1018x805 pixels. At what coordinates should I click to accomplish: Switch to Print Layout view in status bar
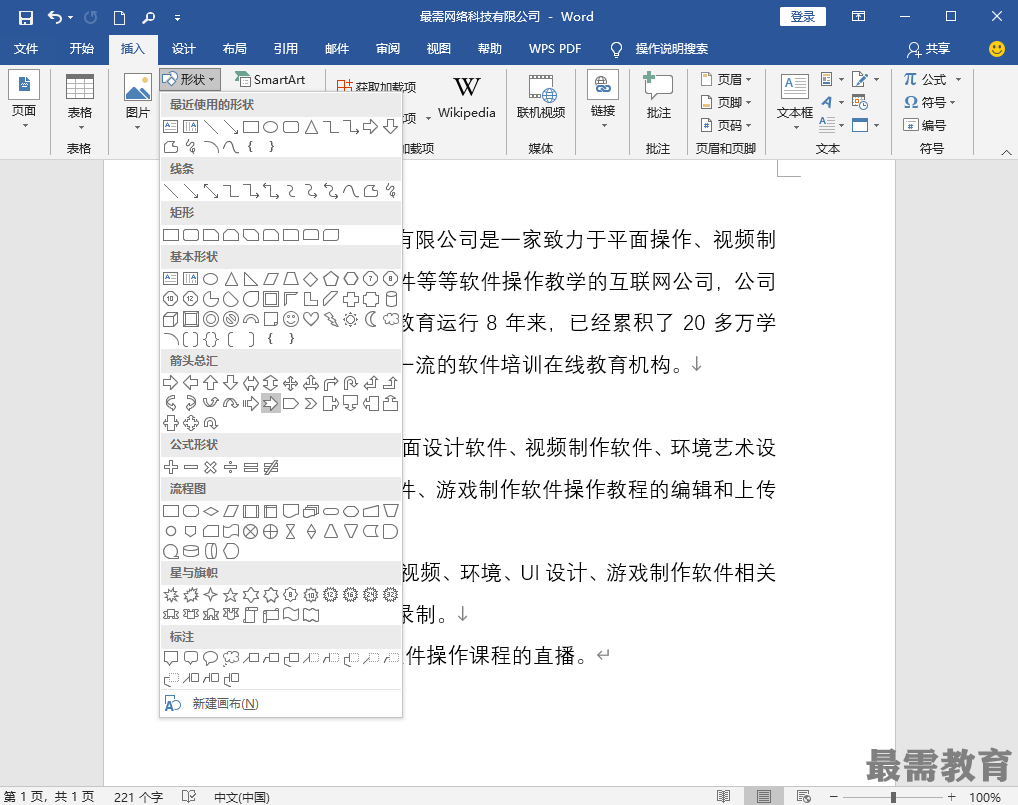764,796
